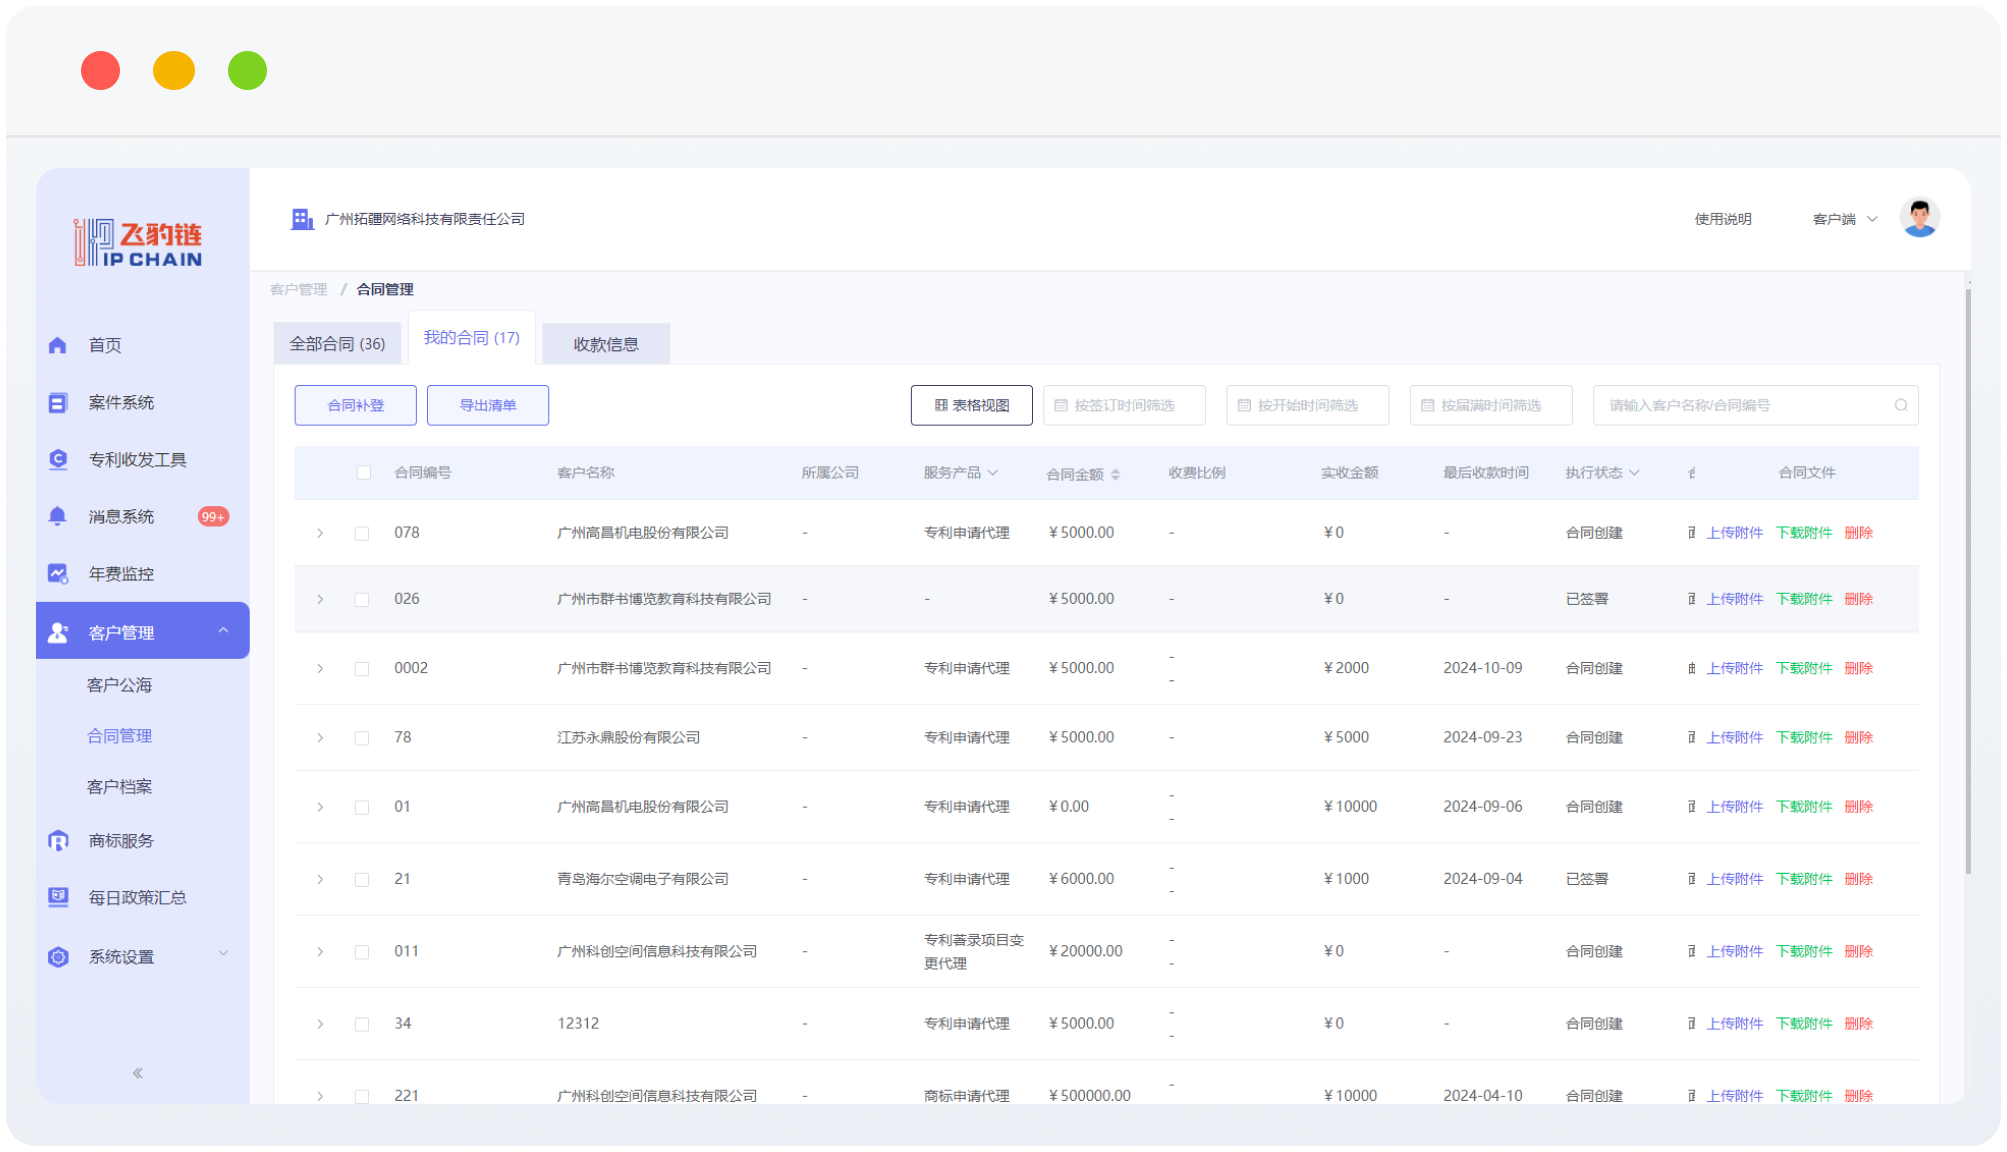Click the user avatar at the top right
The height and width of the screenshot is (1152, 2007).
pos(1919,218)
